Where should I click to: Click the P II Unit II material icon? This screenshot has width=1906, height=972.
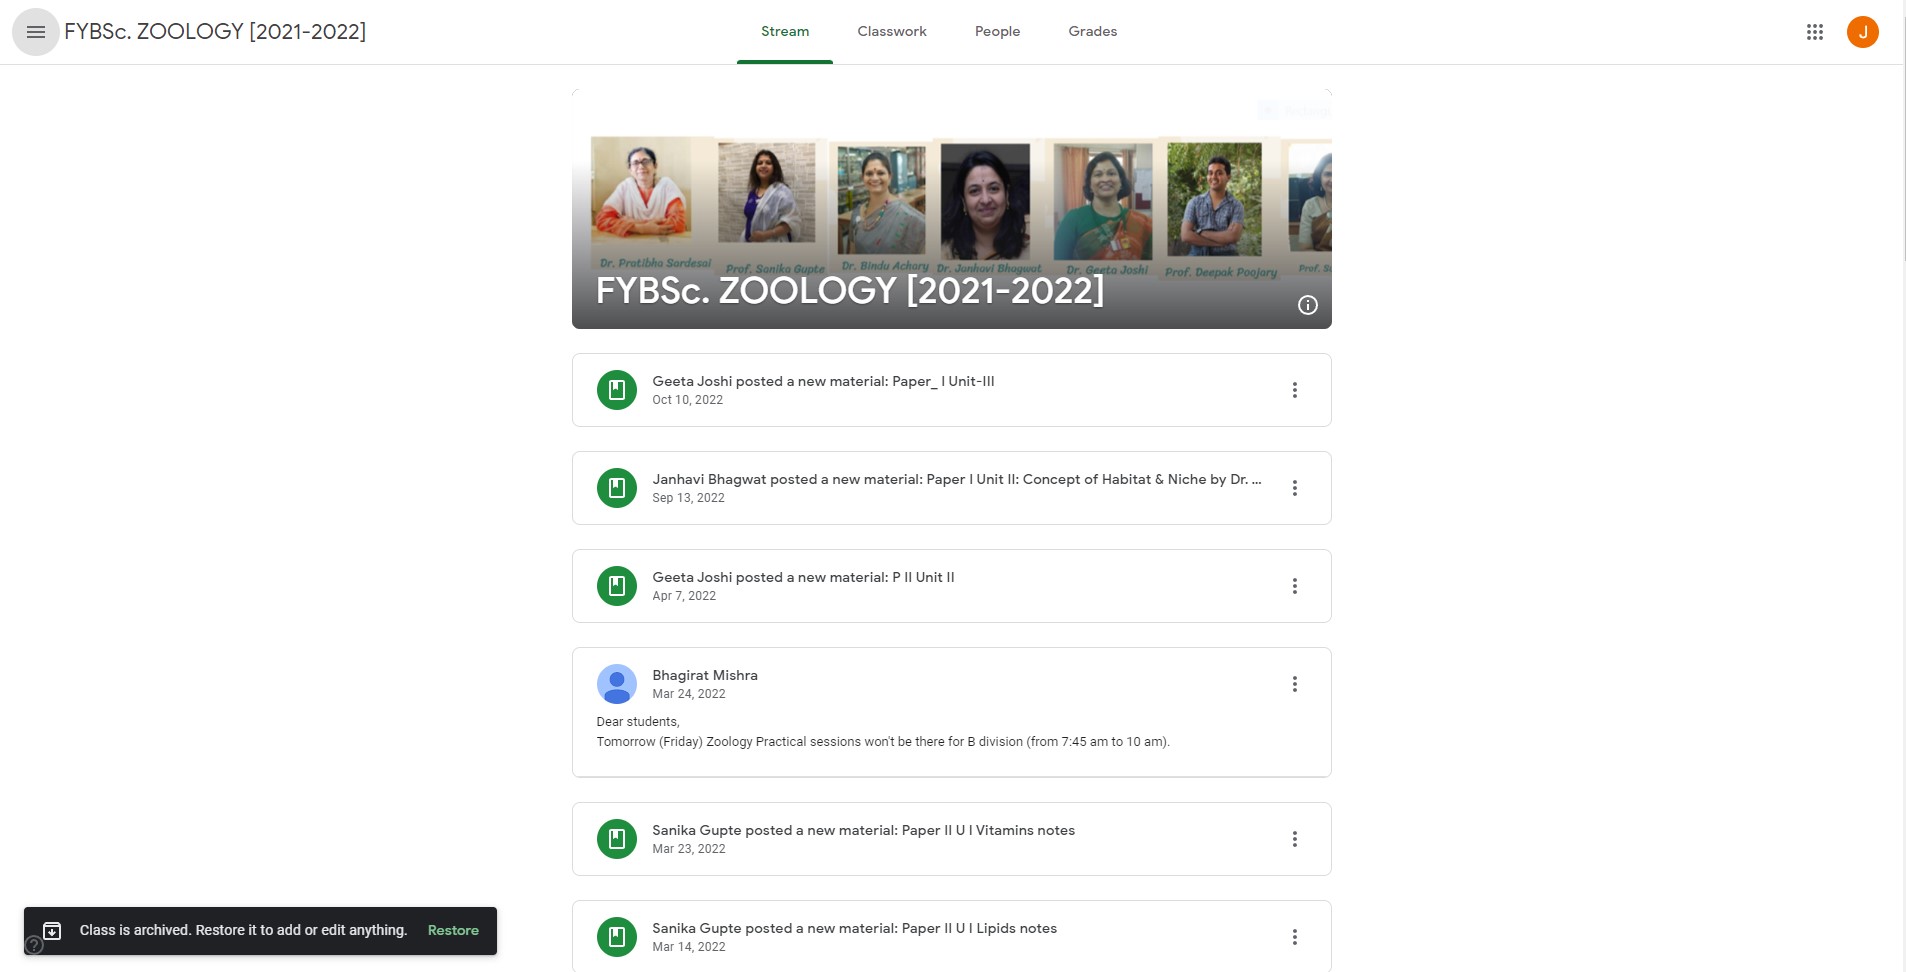[617, 586]
